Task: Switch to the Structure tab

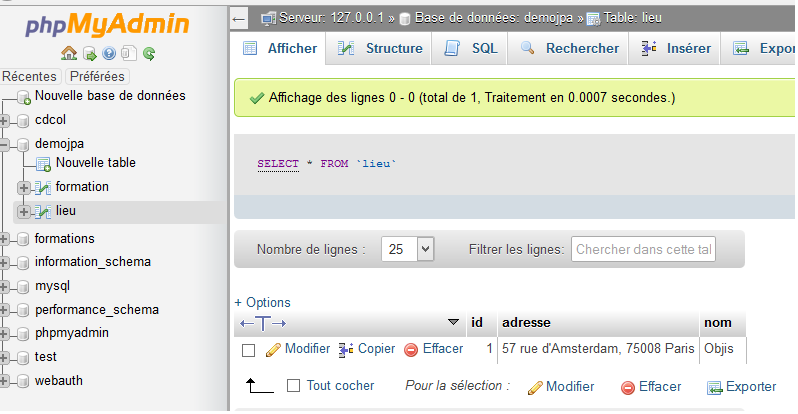Action: [381, 48]
